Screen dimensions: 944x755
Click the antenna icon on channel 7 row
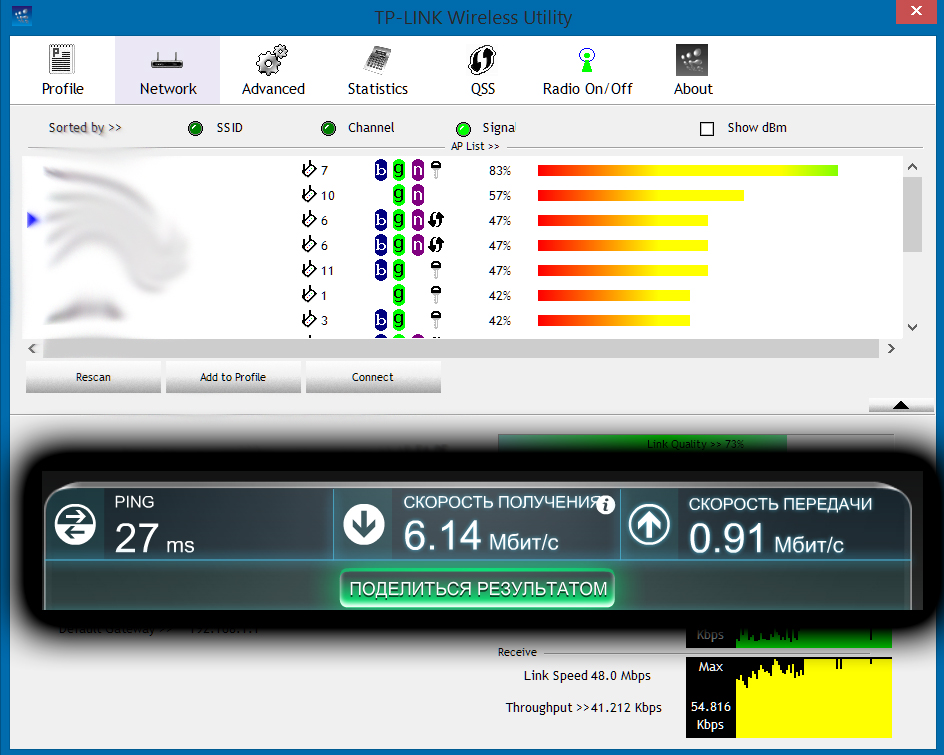(309, 169)
